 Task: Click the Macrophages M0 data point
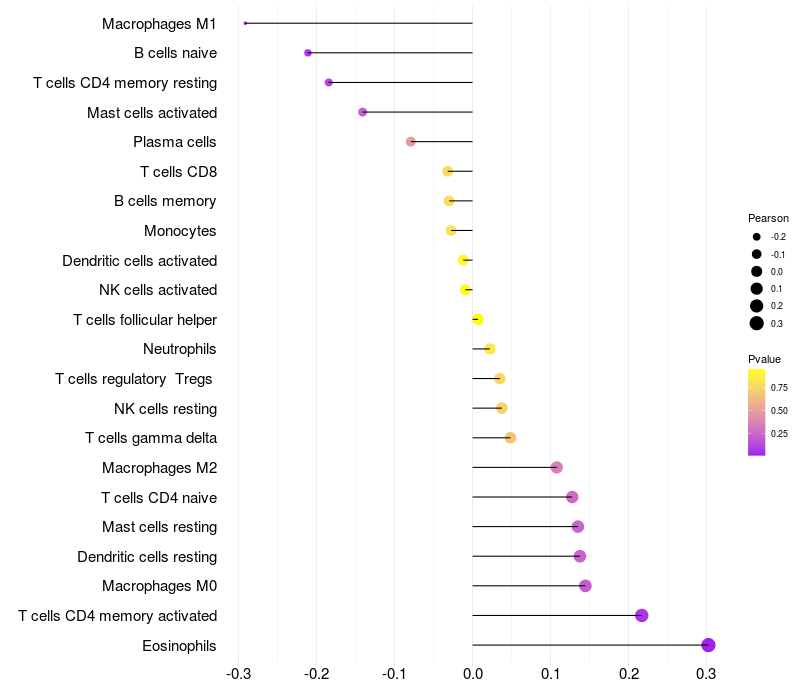(x=585, y=586)
